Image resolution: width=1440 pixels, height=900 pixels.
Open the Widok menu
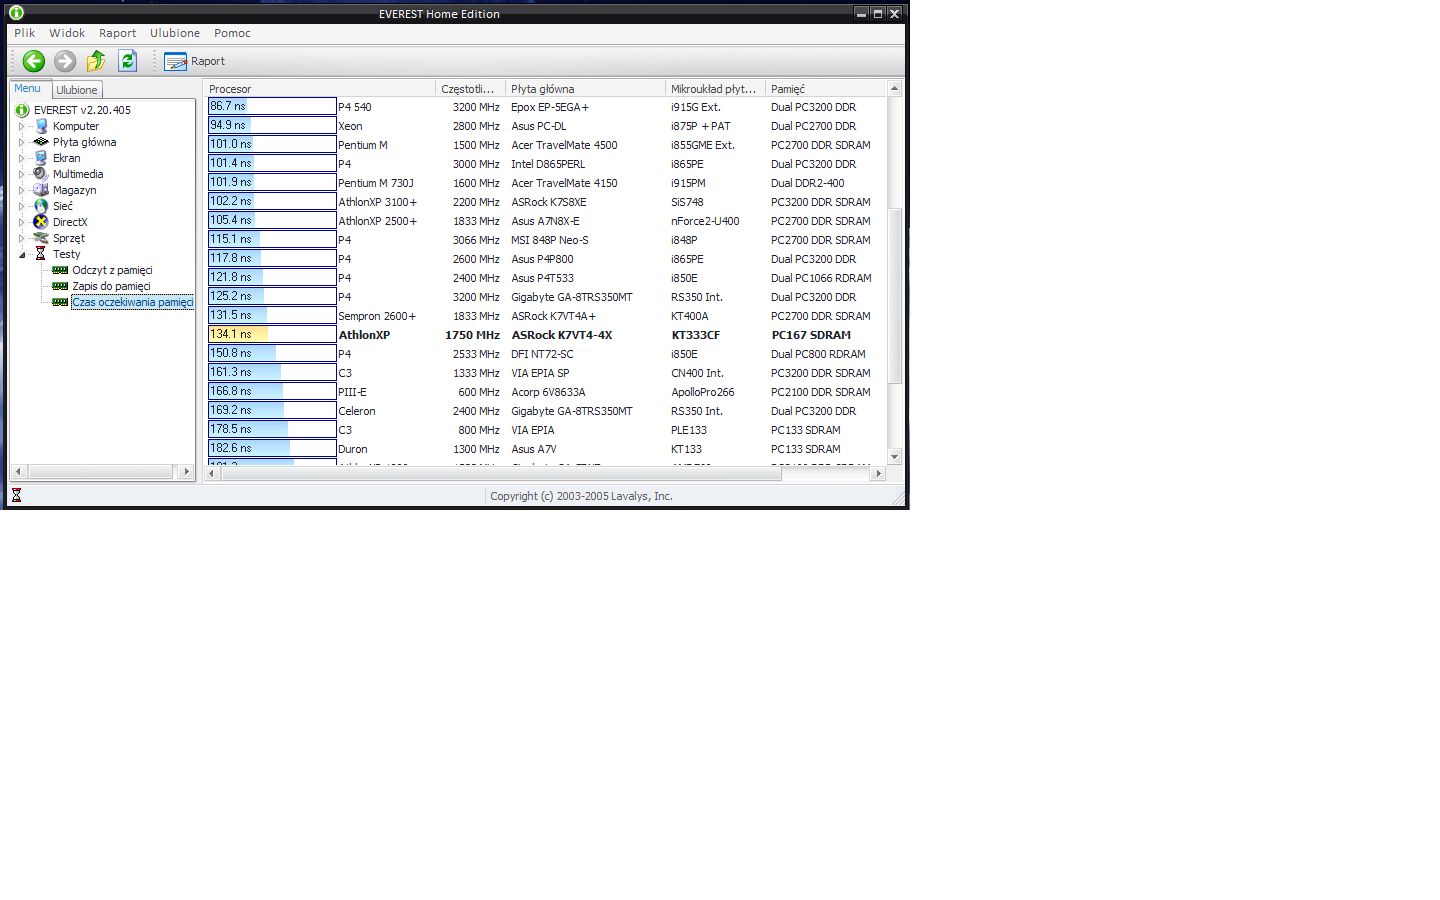tap(67, 33)
